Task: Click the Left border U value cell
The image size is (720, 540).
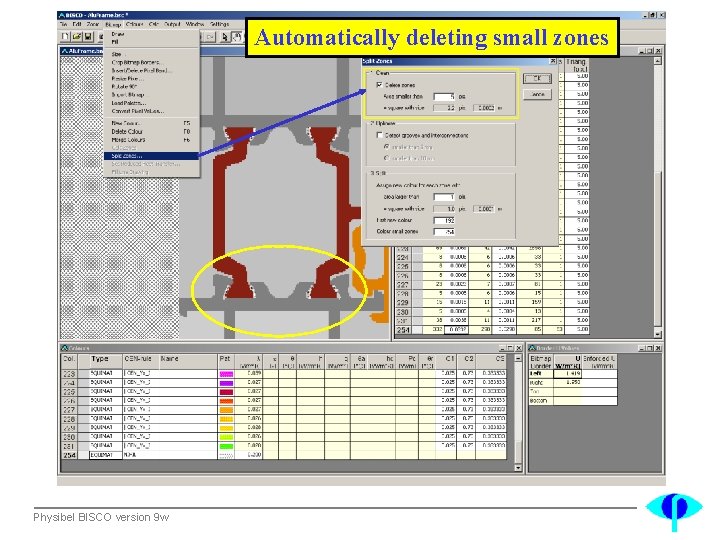Action: pos(568,374)
